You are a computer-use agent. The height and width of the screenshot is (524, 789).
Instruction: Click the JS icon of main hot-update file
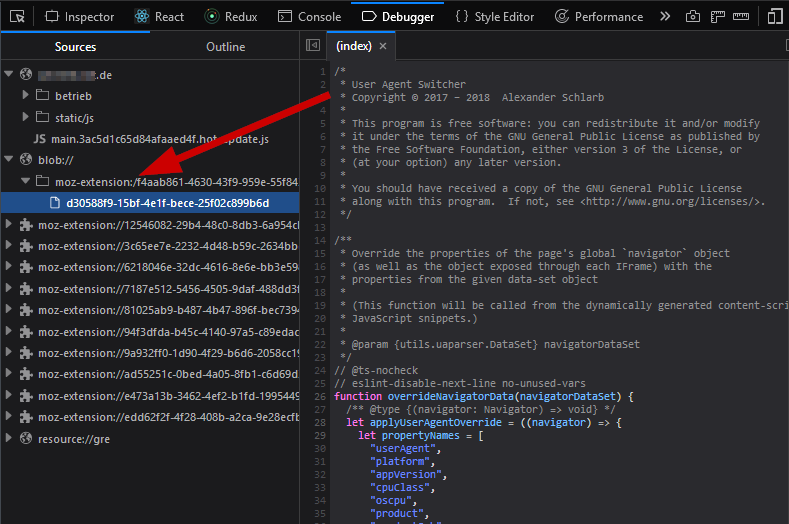pos(40,139)
